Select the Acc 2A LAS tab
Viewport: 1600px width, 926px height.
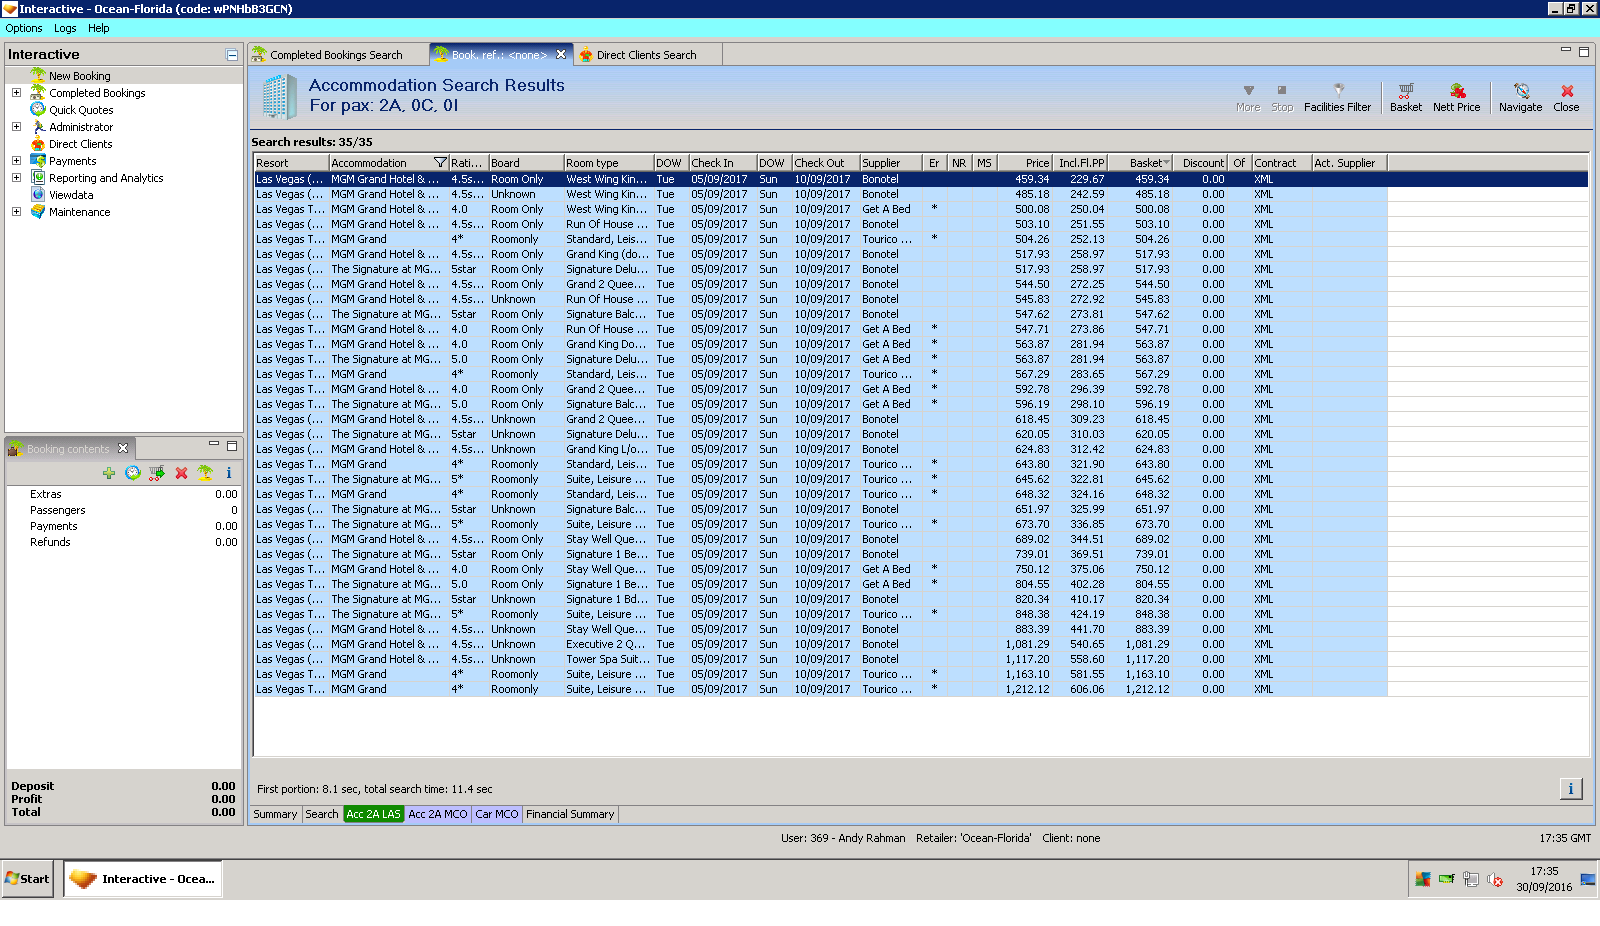tap(374, 814)
